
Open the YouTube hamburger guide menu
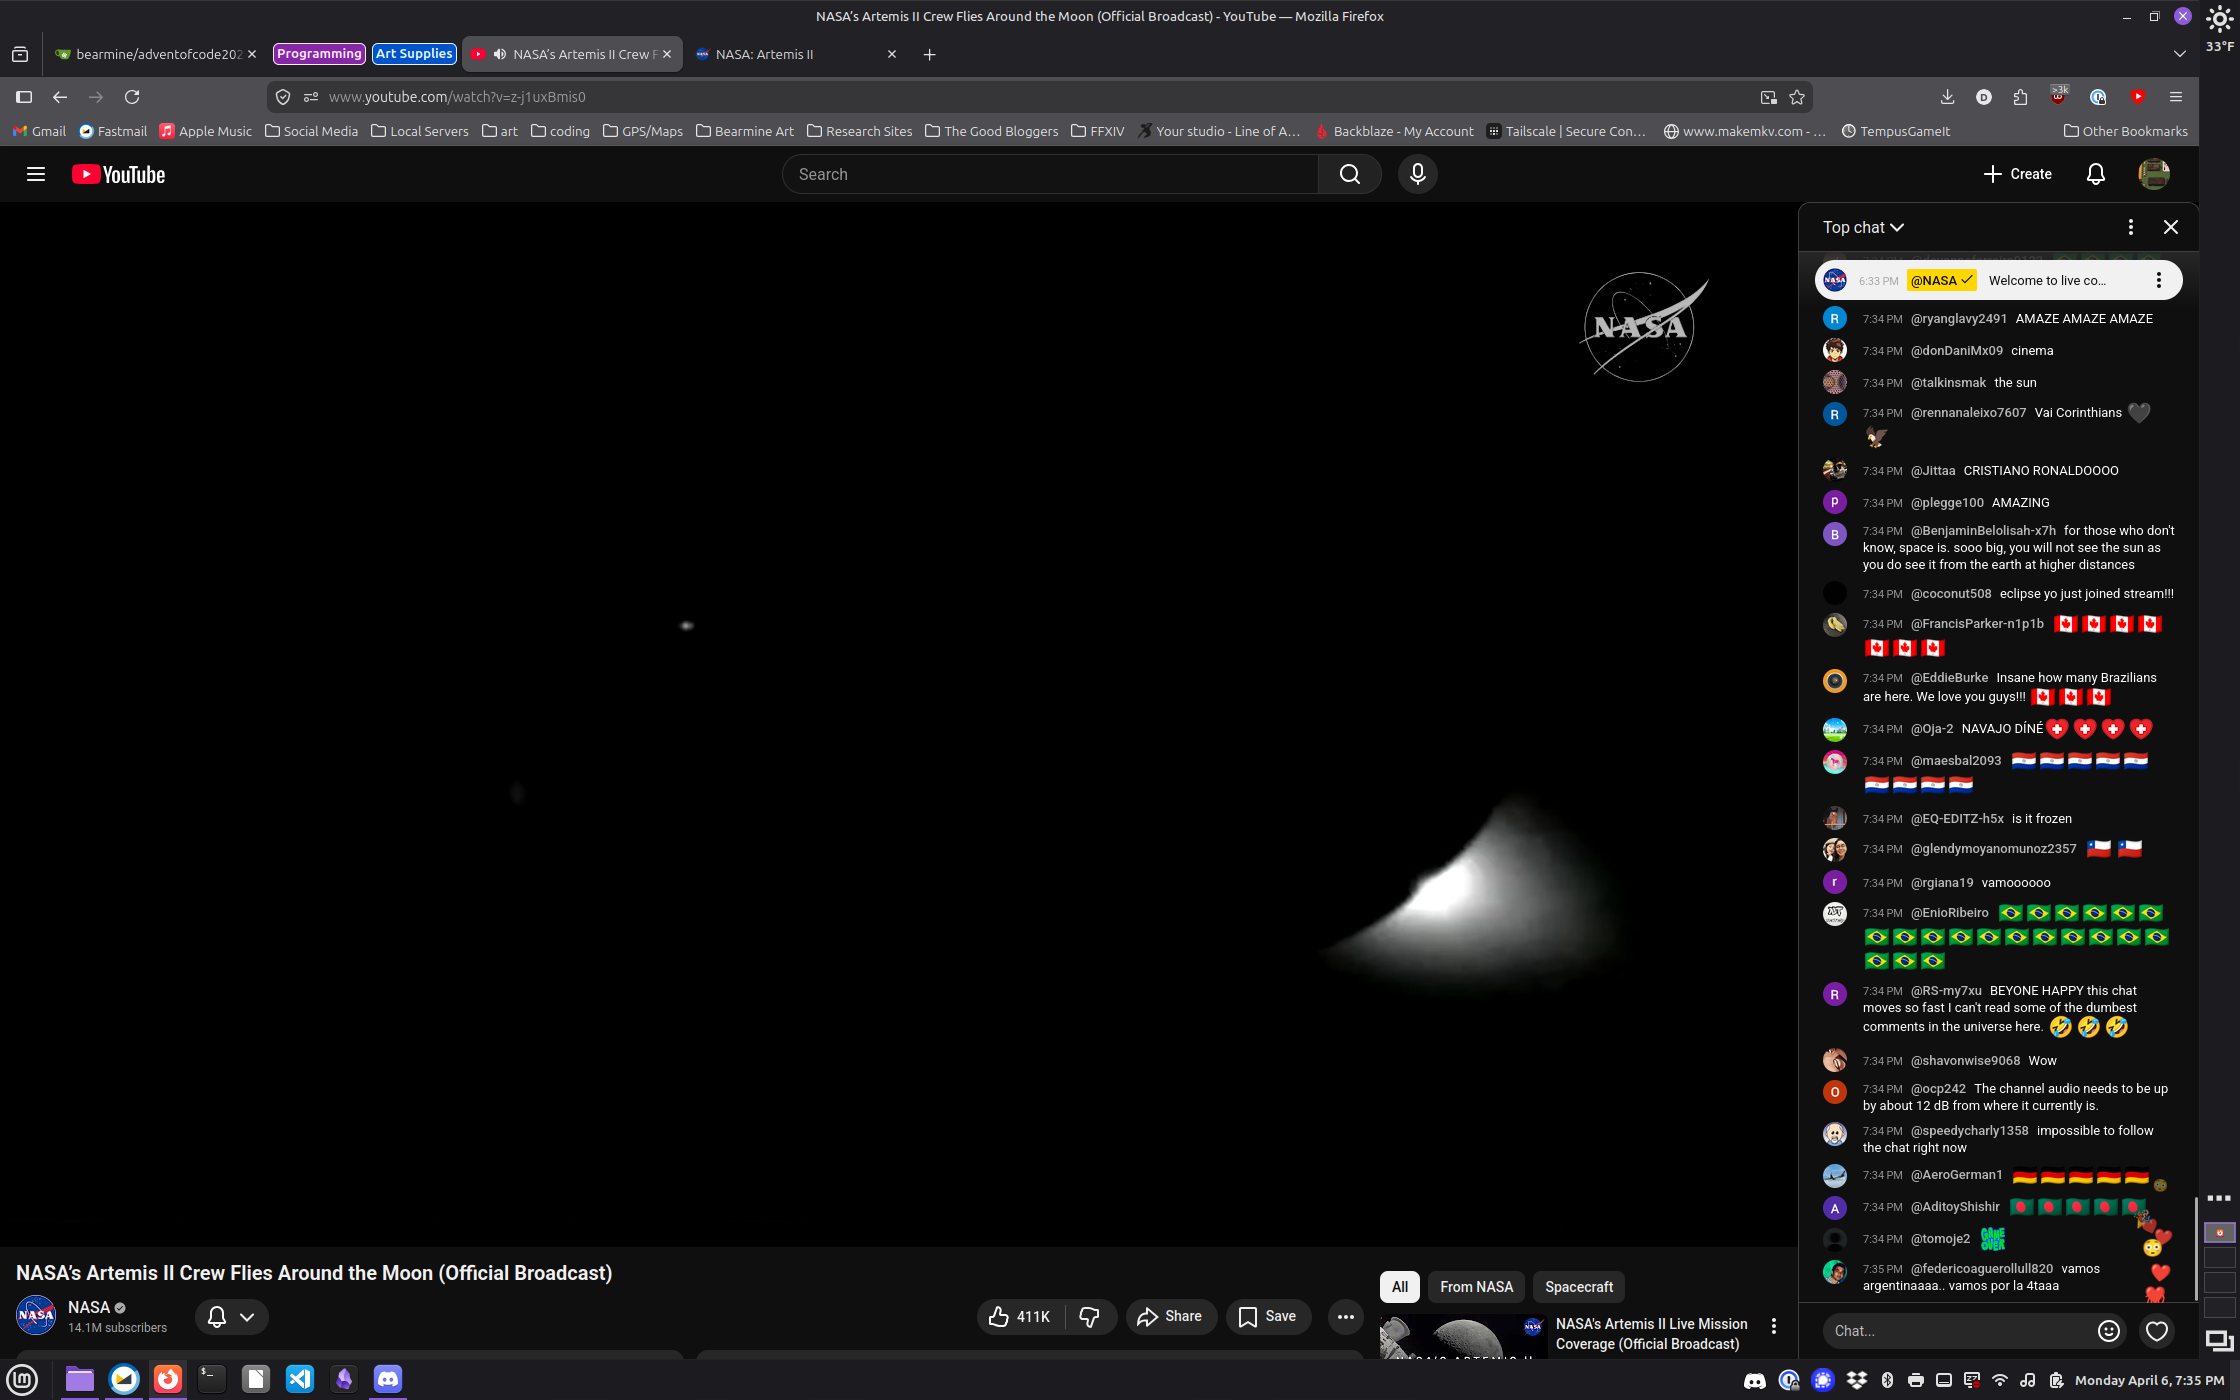pos(36,174)
